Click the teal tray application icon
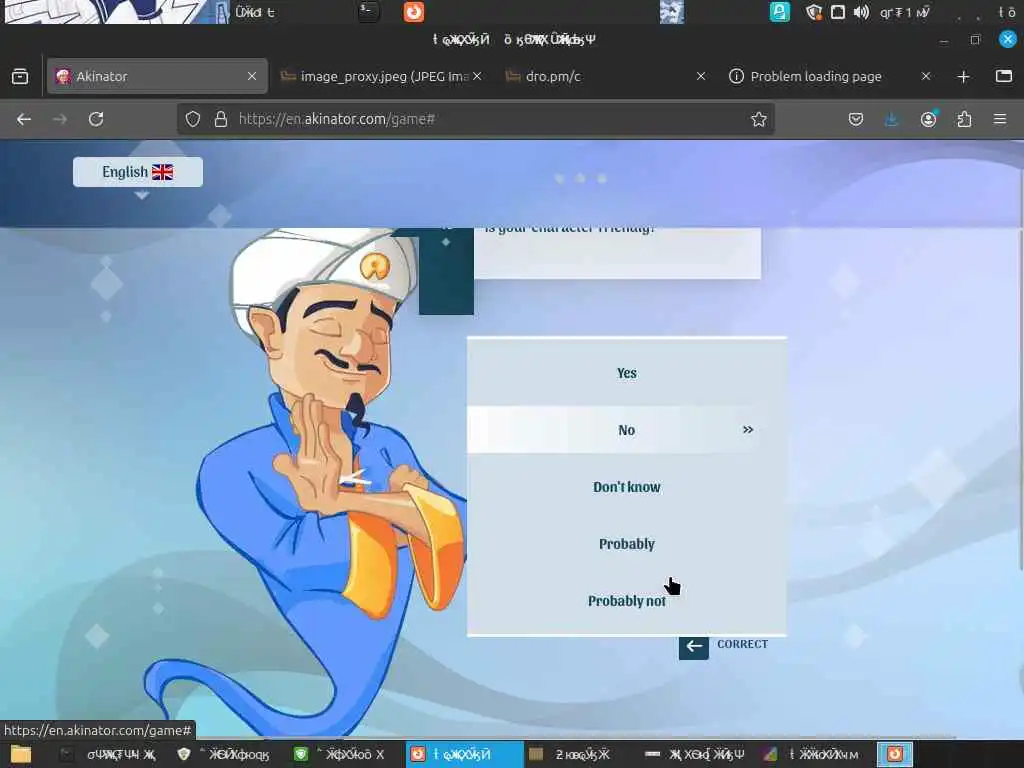 click(780, 12)
